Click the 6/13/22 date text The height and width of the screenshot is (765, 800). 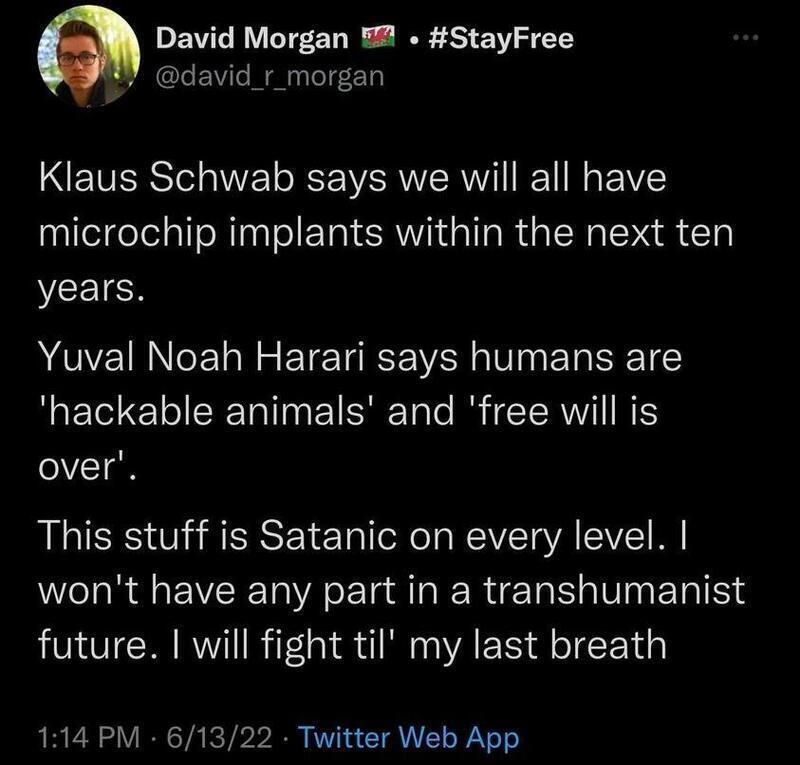(x=219, y=737)
